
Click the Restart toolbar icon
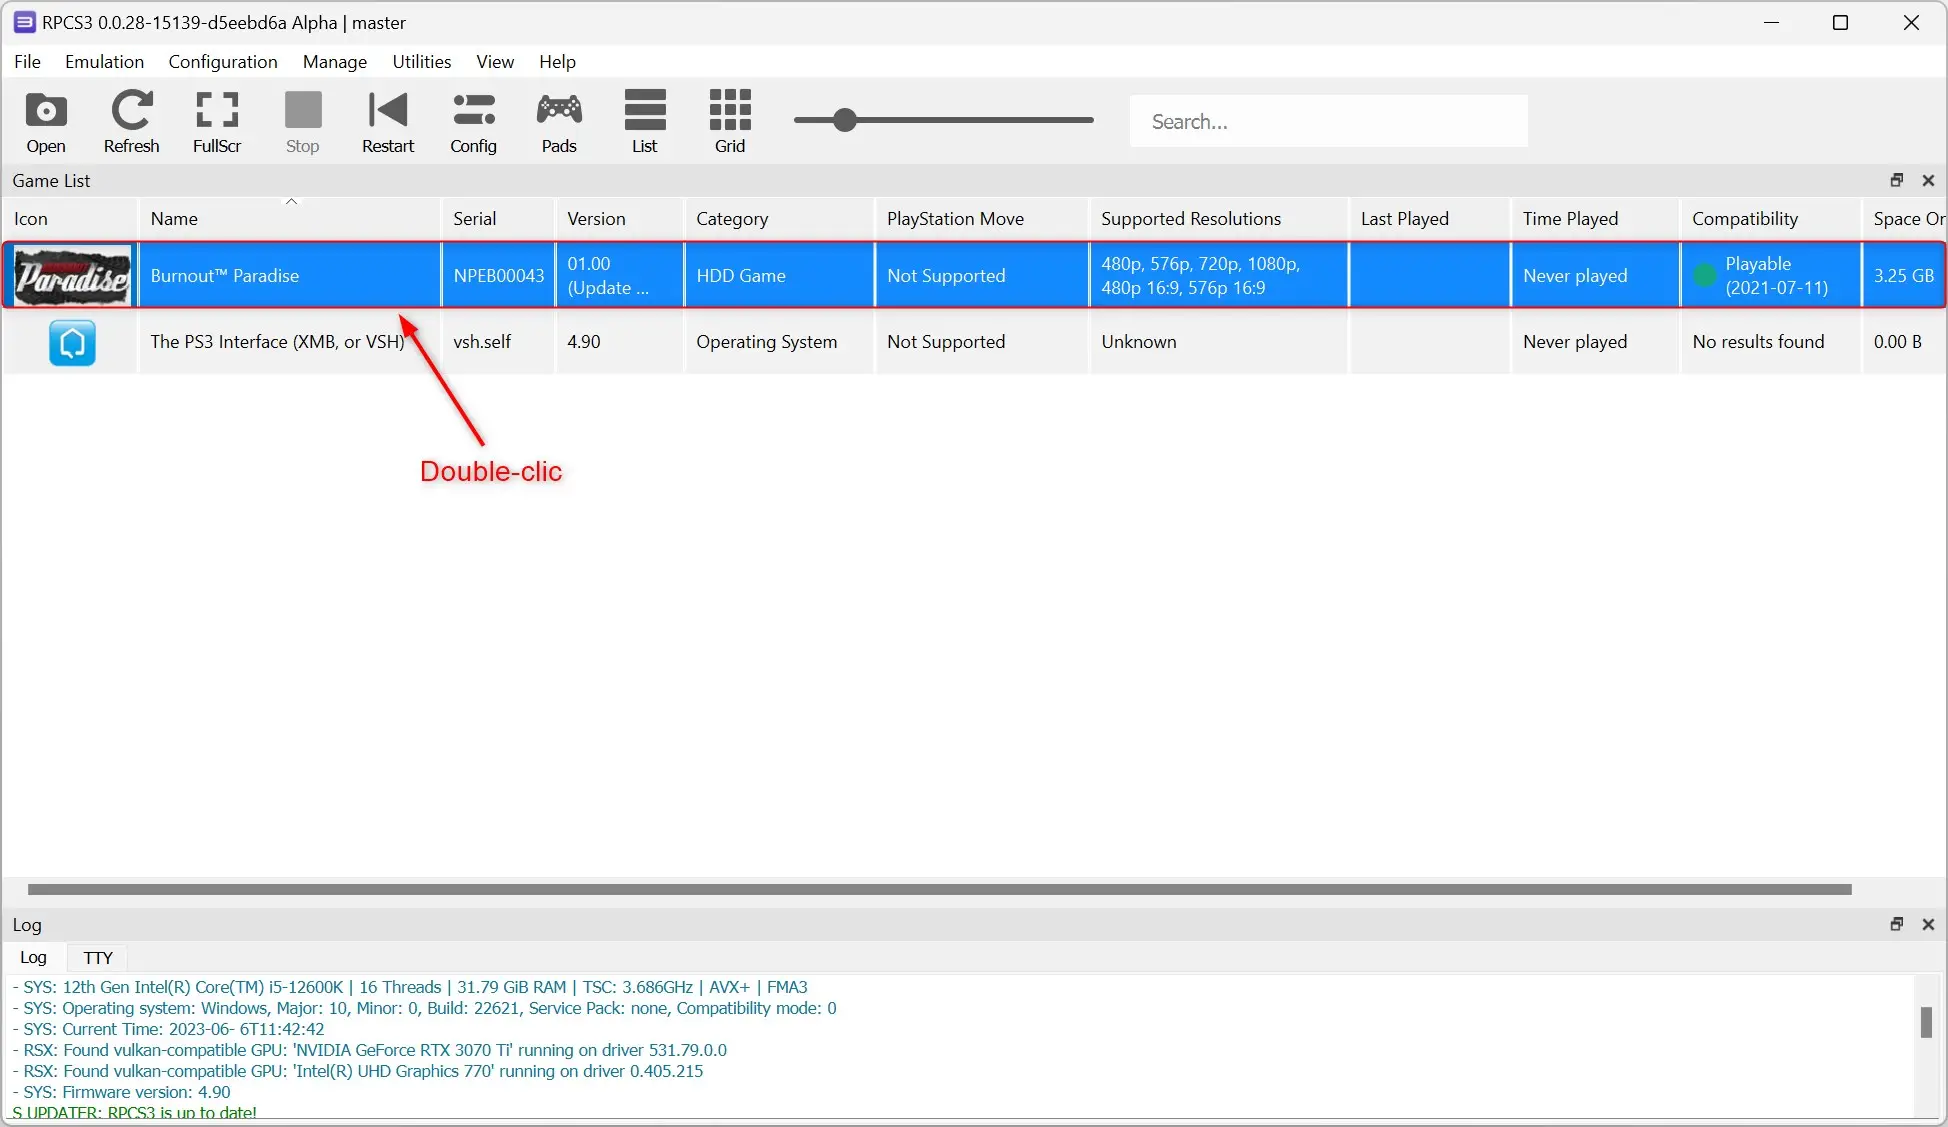[x=388, y=121]
